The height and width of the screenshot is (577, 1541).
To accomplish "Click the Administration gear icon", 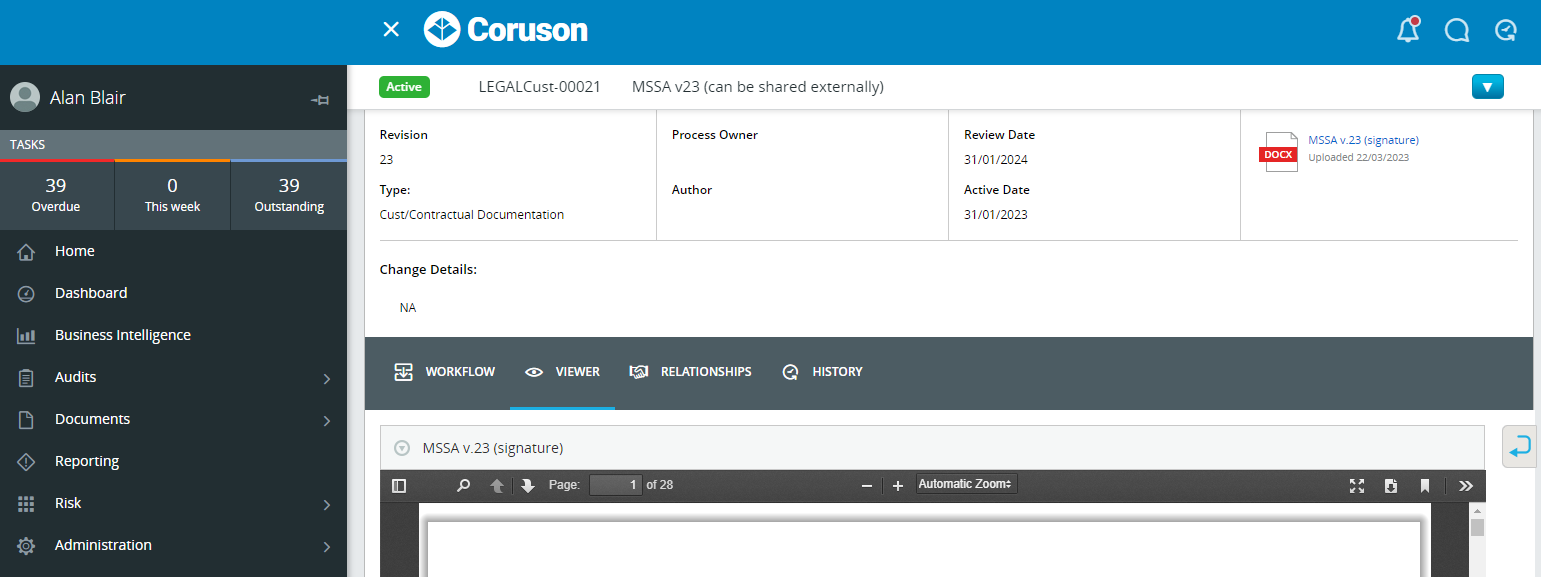I will [27, 545].
